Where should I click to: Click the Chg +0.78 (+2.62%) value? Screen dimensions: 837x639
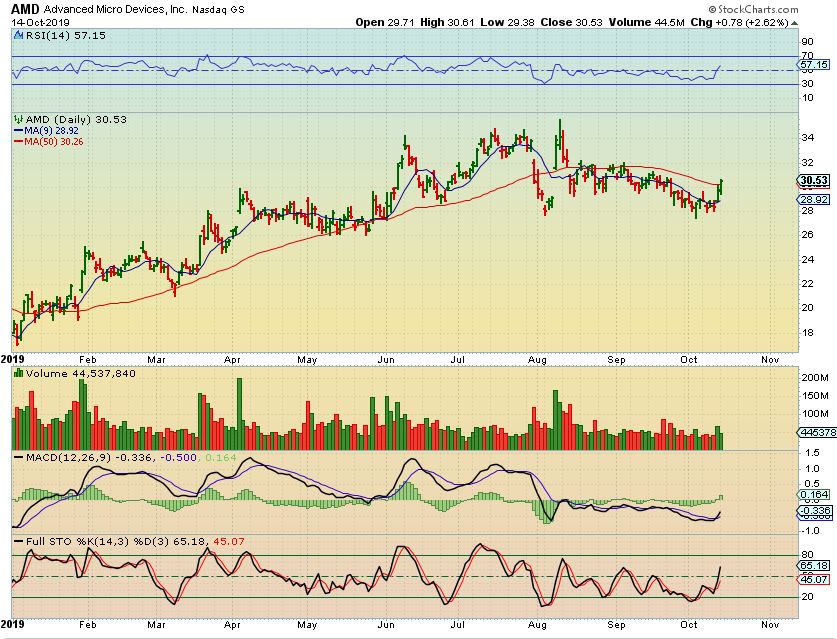(739, 22)
